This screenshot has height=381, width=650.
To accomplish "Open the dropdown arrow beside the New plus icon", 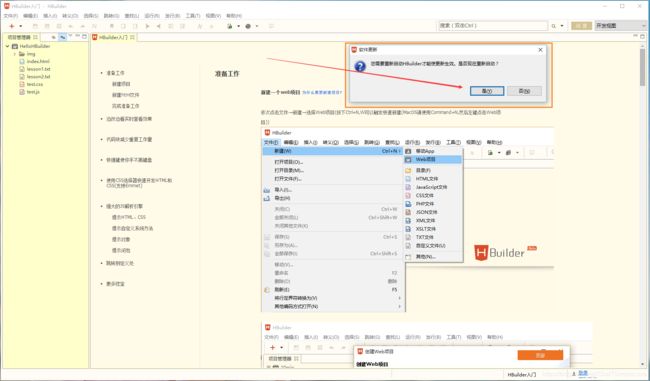I will click(x=21, y=26).
